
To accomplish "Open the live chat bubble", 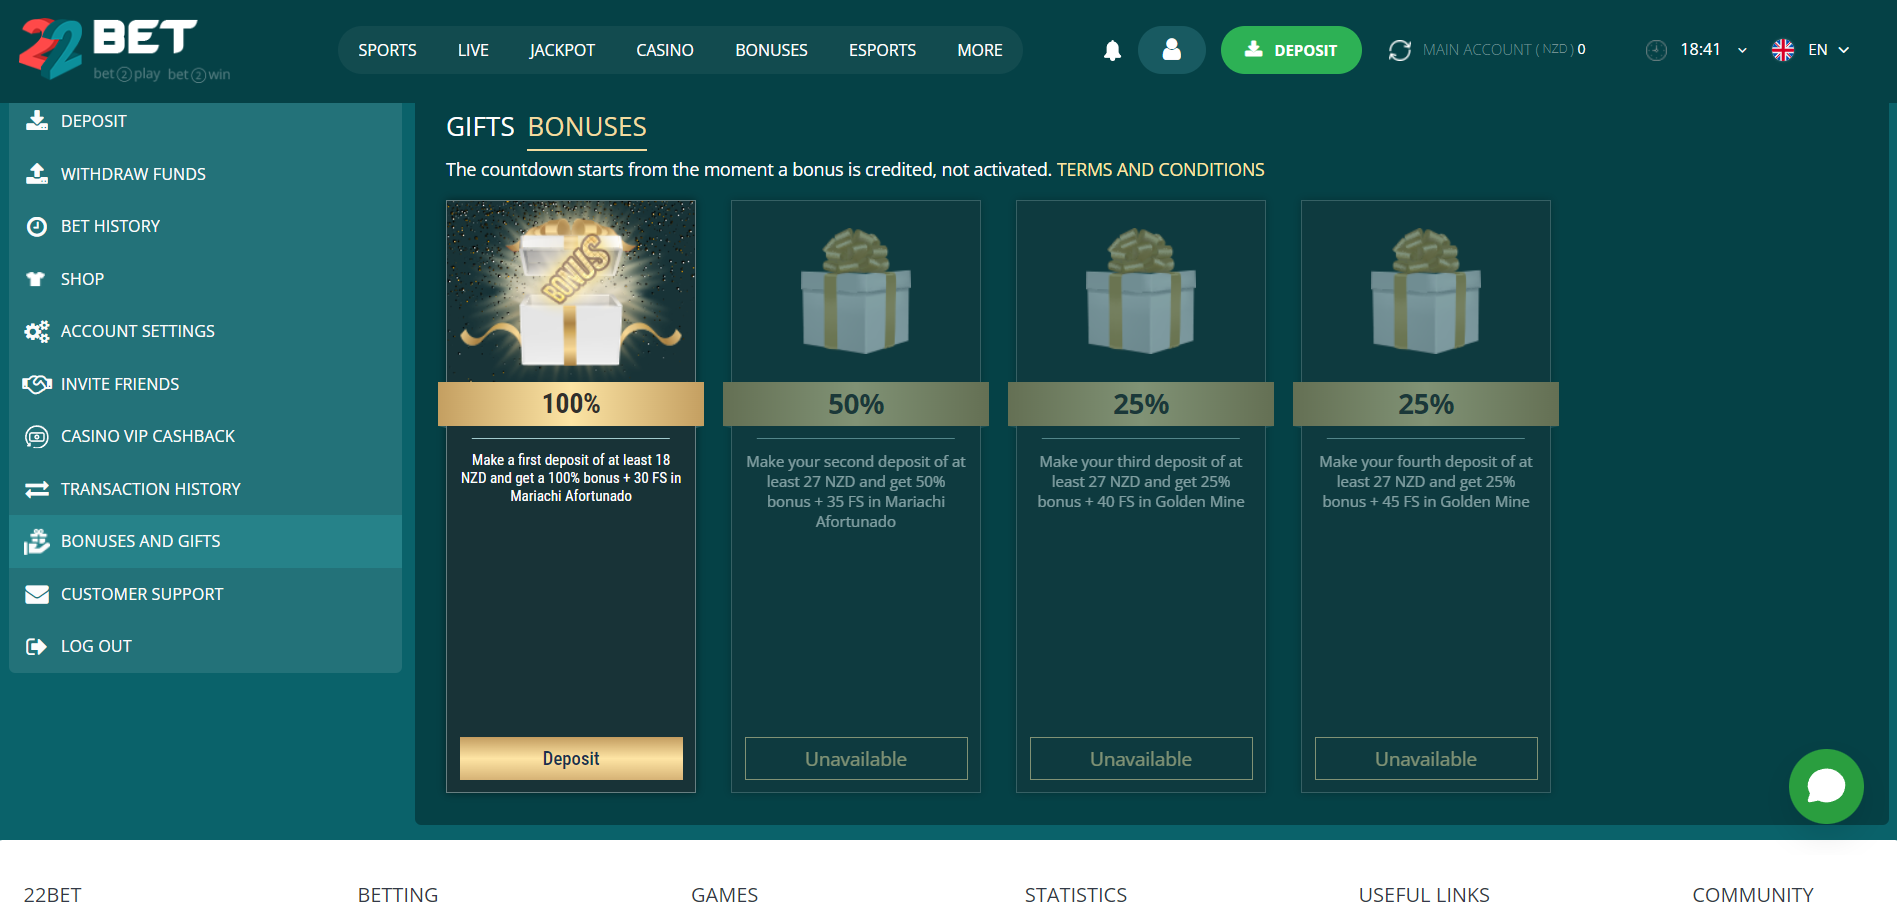I will (1826, 786).
